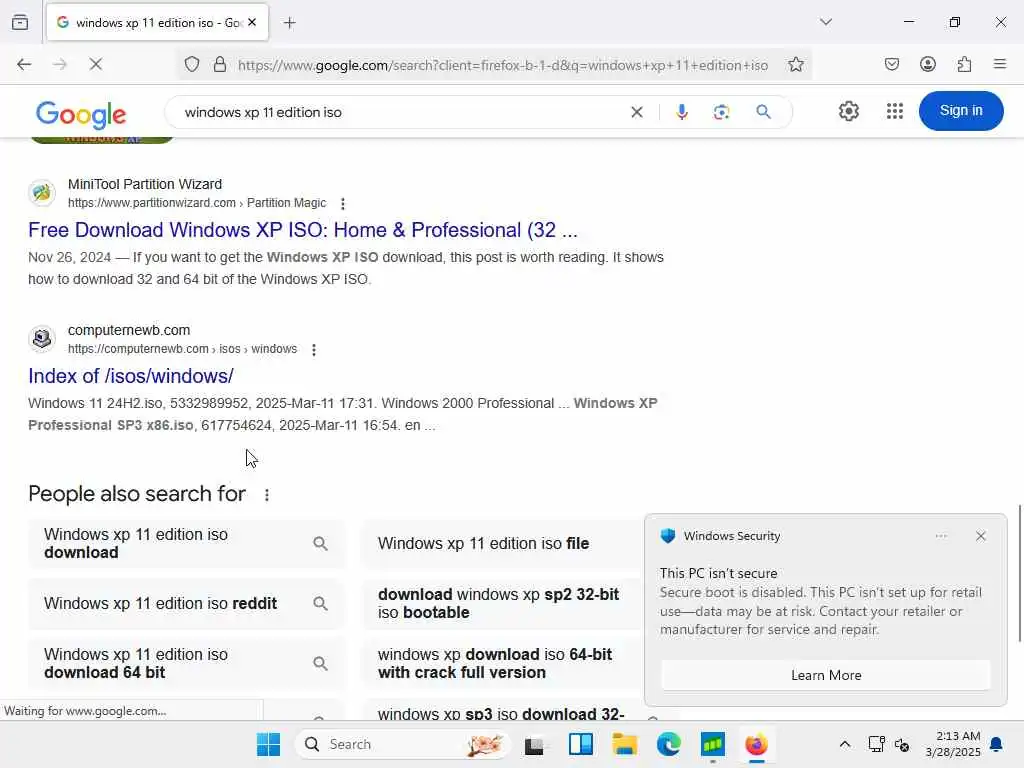
Task: Open the notification bell in the taskbar
Action: [x=996, y=744]
